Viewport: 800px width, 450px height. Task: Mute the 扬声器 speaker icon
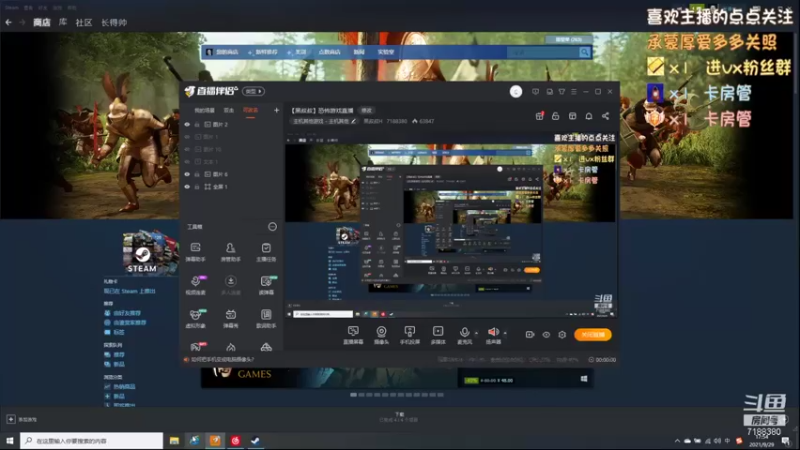tap(493, 332)
